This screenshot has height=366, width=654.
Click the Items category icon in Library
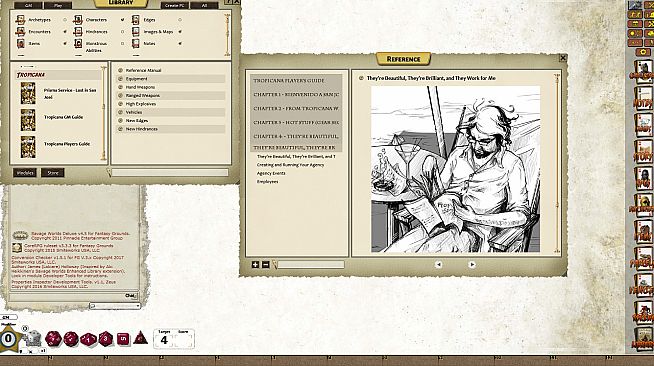[x=20, y=43]
